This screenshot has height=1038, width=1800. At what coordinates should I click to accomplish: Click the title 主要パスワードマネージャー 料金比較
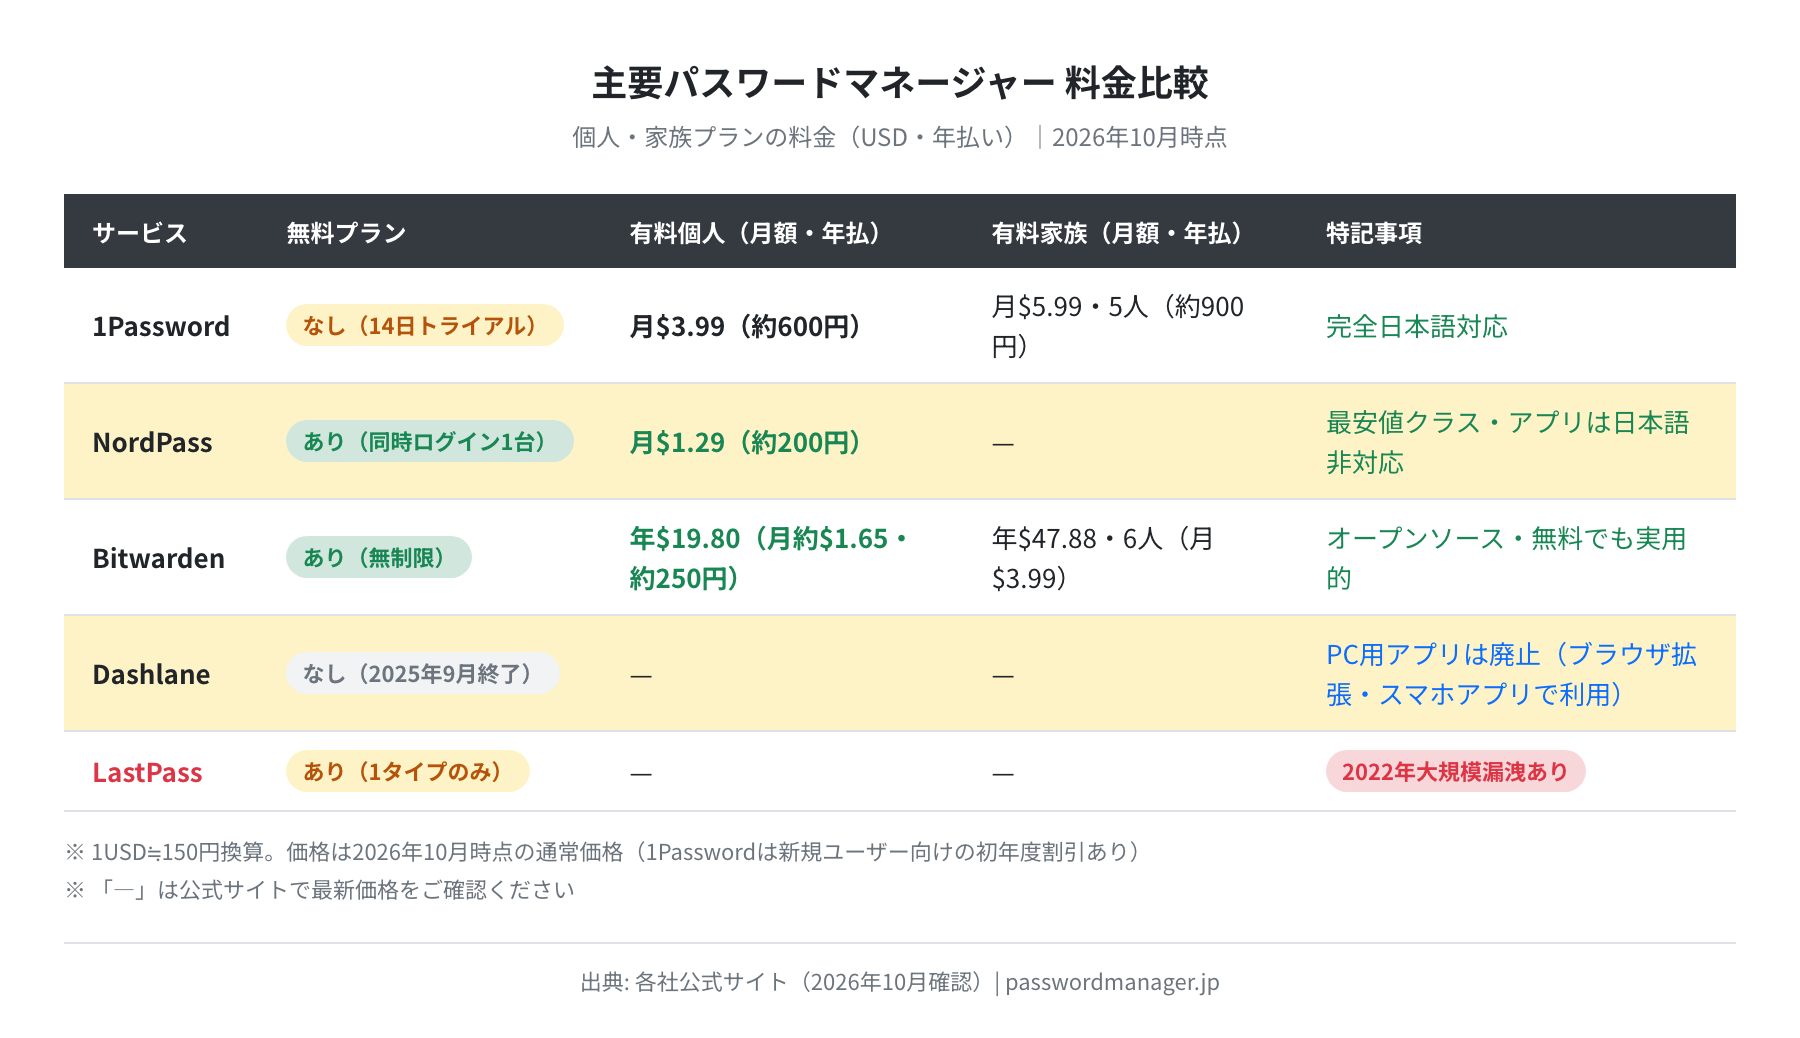coord(900,83)
